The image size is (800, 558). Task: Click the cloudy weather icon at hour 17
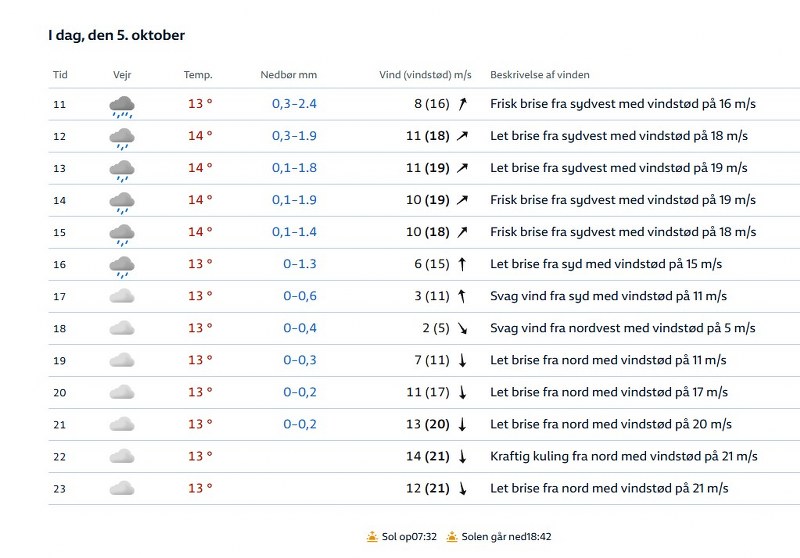click(122, 296)
